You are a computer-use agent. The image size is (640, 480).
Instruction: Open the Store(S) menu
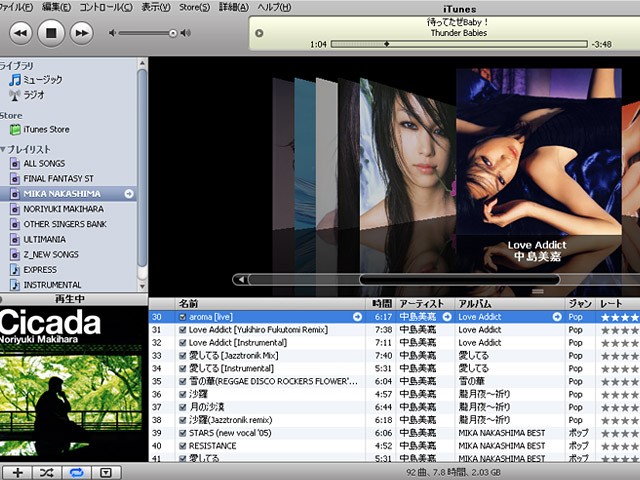coord(195,7)
